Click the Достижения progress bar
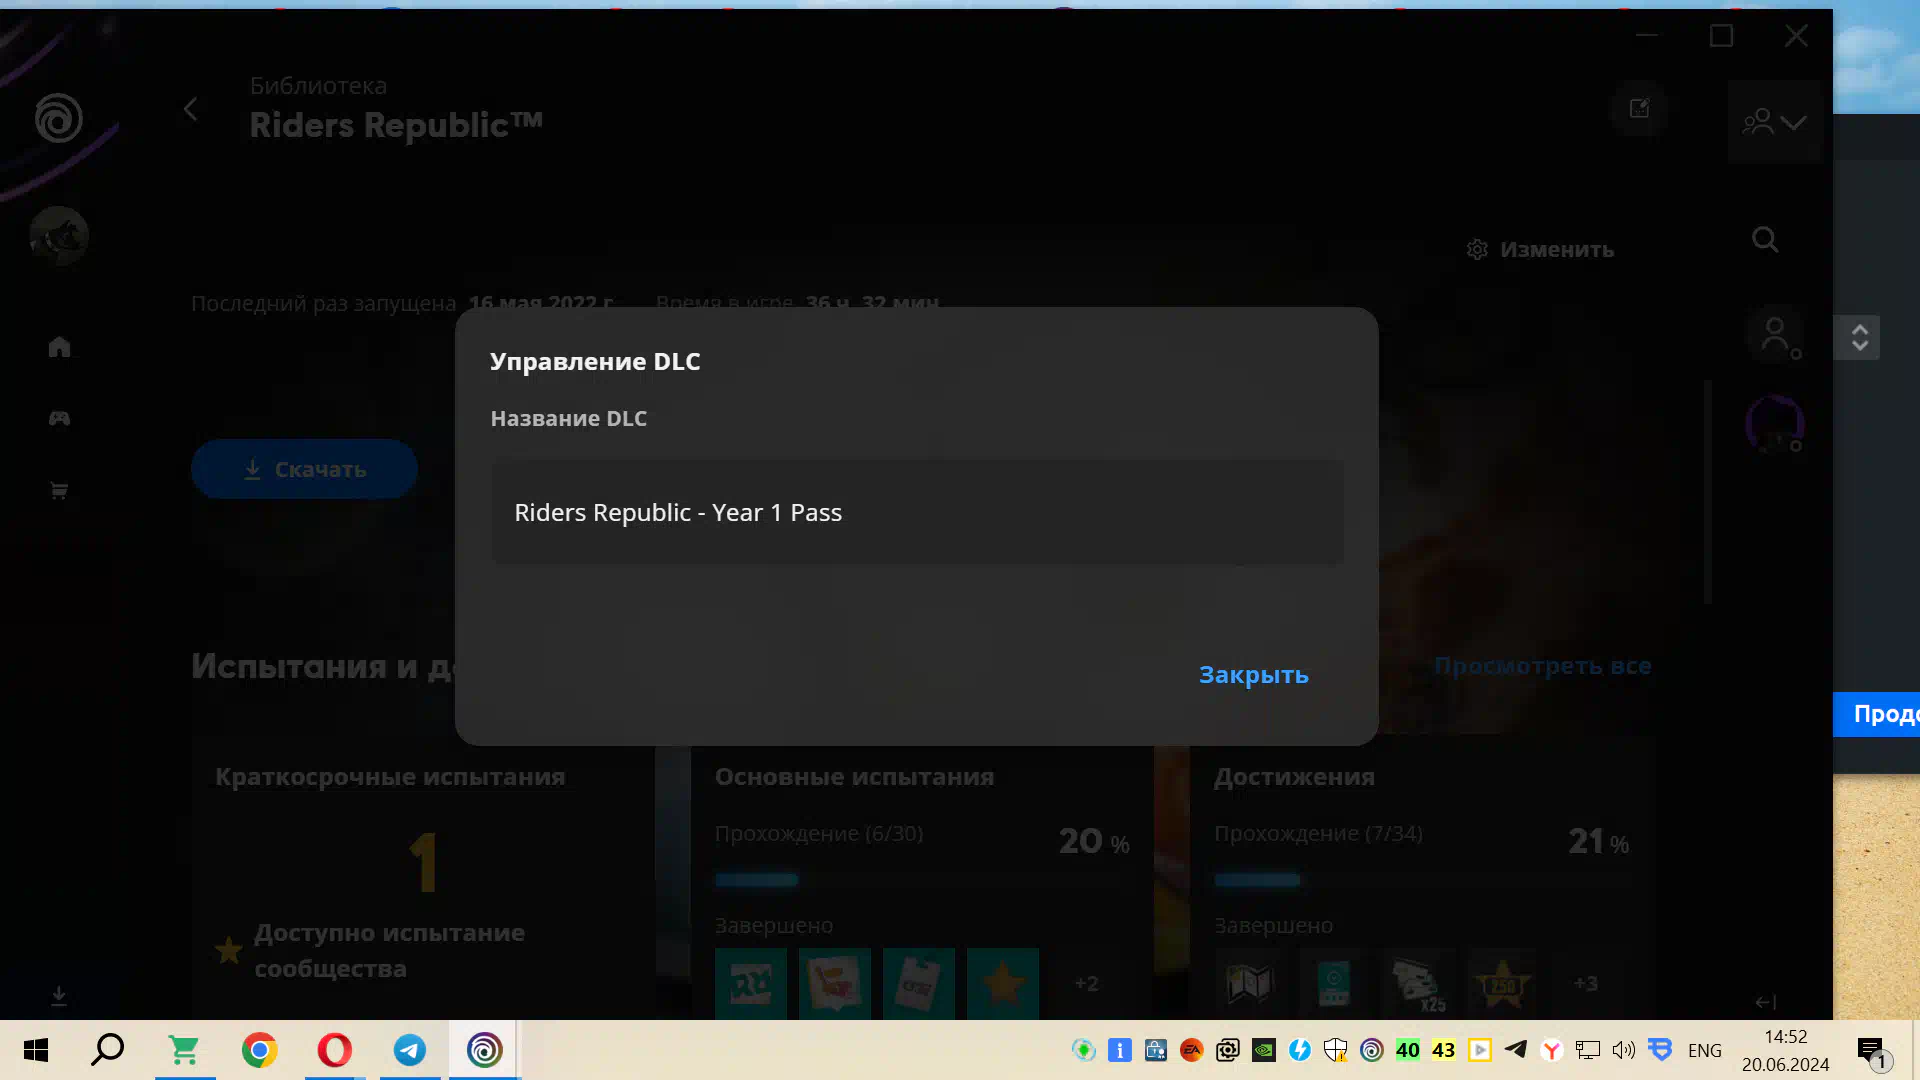Image resolution: width=1920 pixels, height=1080 pixels. pyautogui.click(x=1422, y=880)
